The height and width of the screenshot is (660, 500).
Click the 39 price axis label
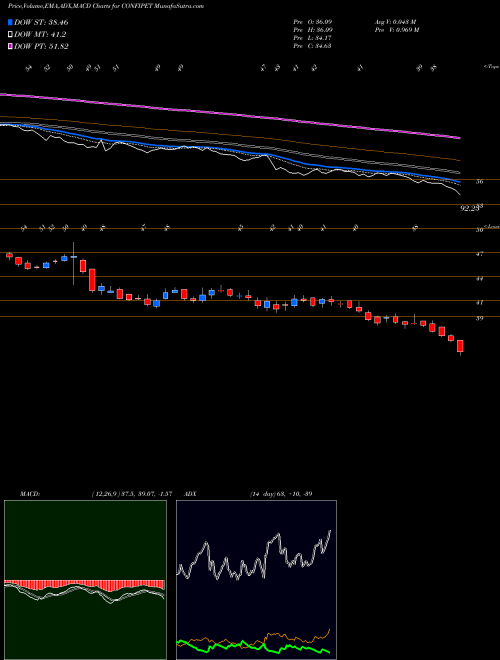click(479, 319)
